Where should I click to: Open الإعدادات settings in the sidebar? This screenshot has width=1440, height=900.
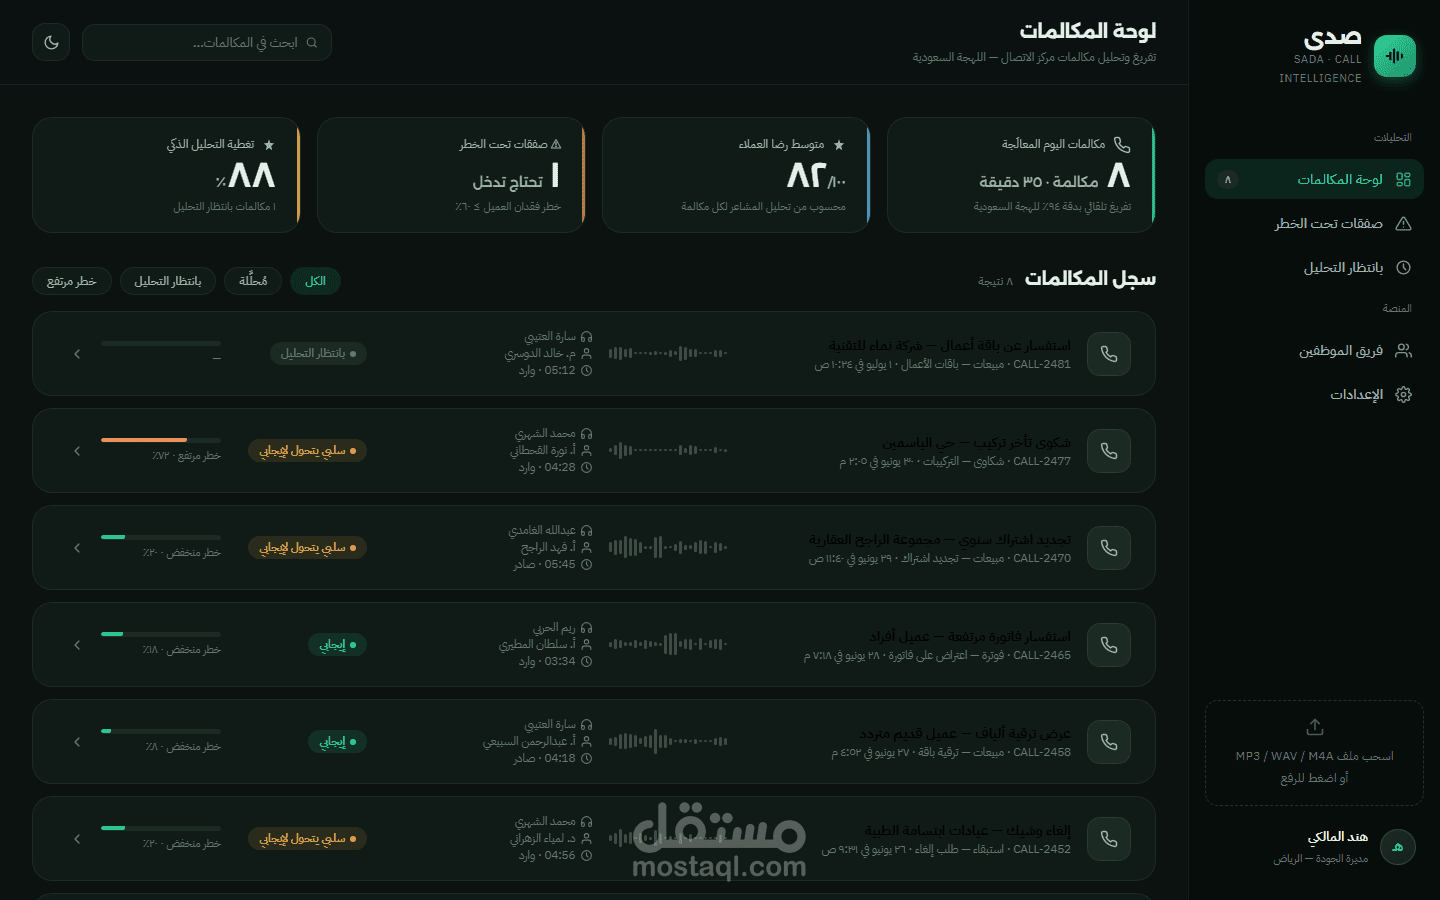click(1314, 394)
